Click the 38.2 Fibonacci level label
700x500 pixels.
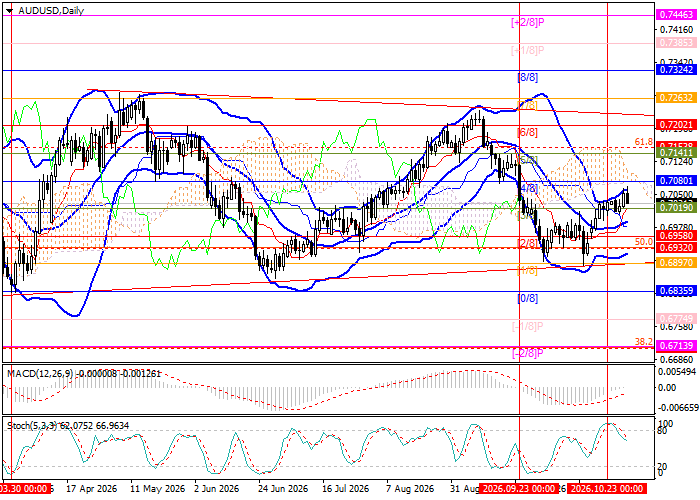643,342
